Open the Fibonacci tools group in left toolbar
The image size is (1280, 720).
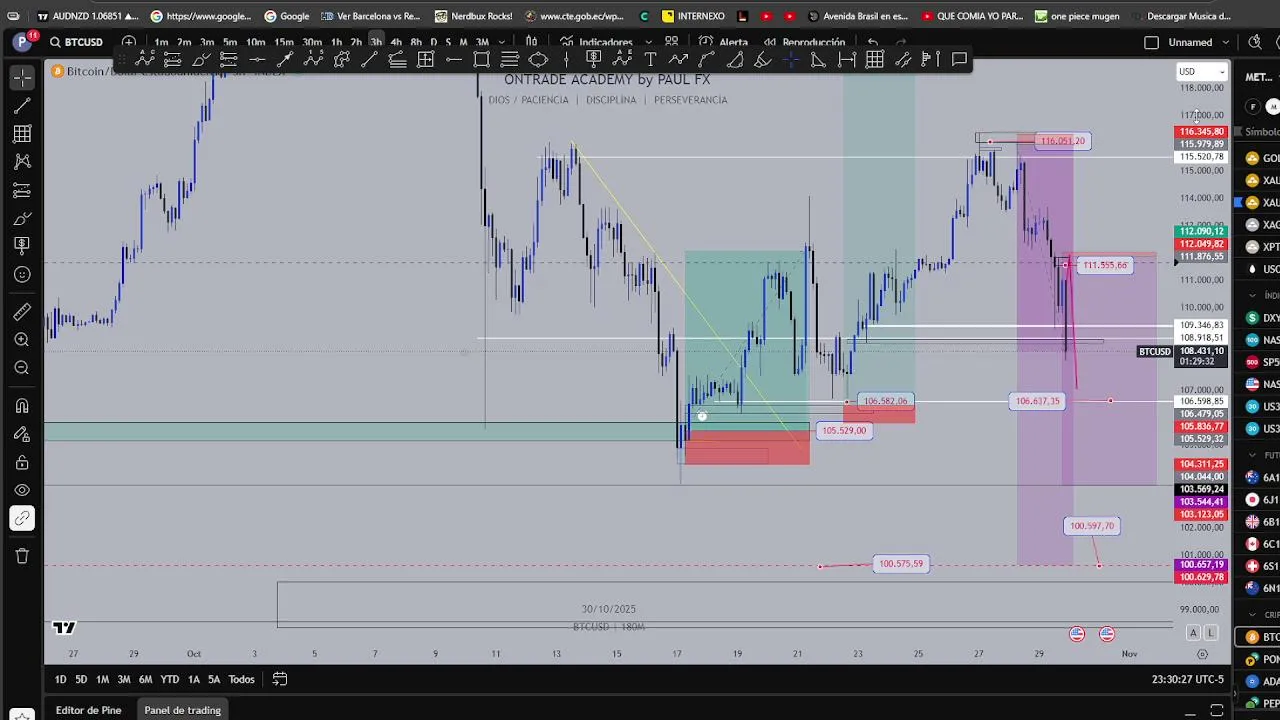(22, 133)
